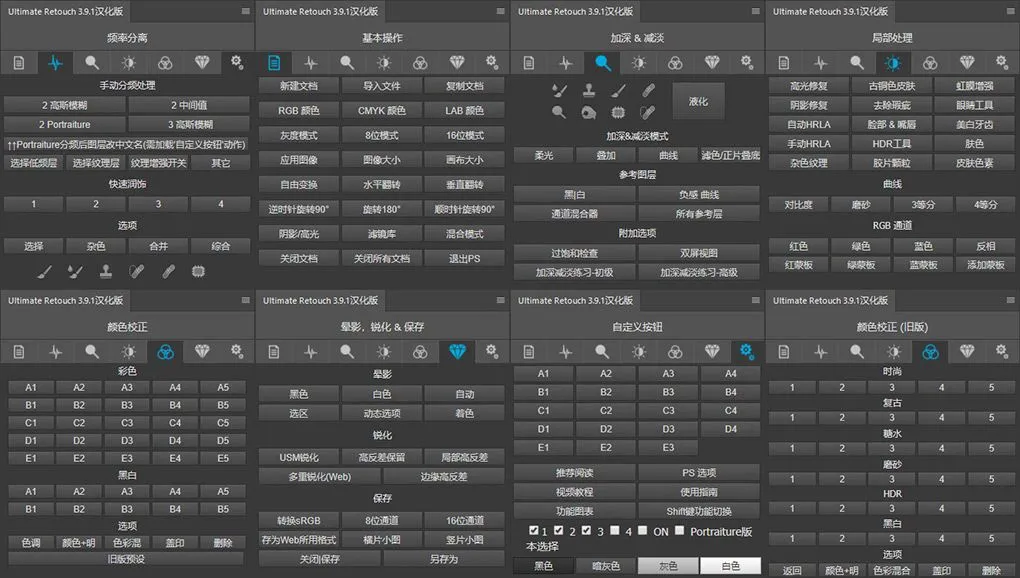Uncheck checkbox 1 in 自定义按钮 panel
1020x578 pixels.
coord(534,530)
